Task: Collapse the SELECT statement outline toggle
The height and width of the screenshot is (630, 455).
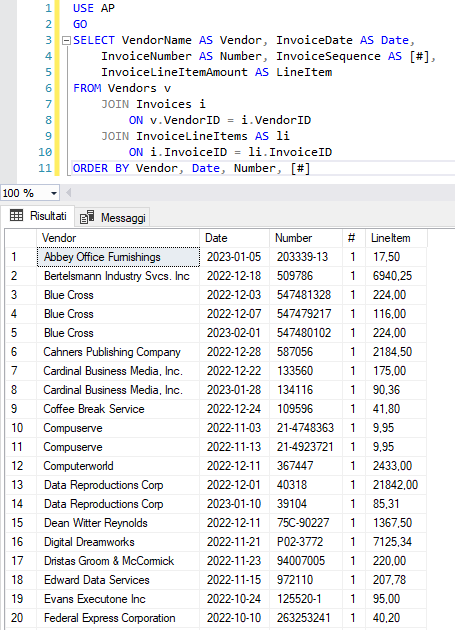Action: point(66,41)
